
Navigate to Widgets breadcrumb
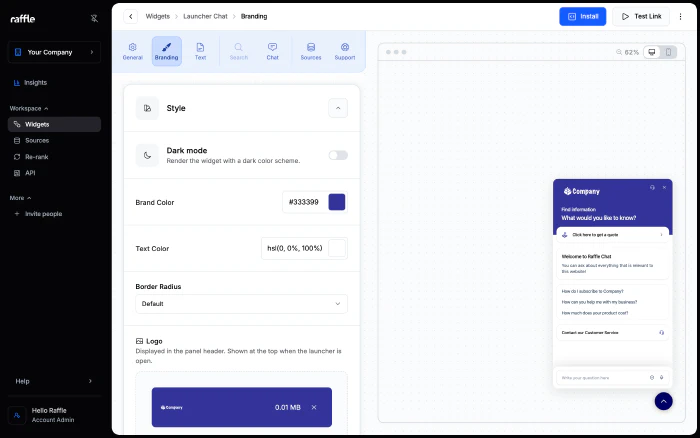[158, 17]
